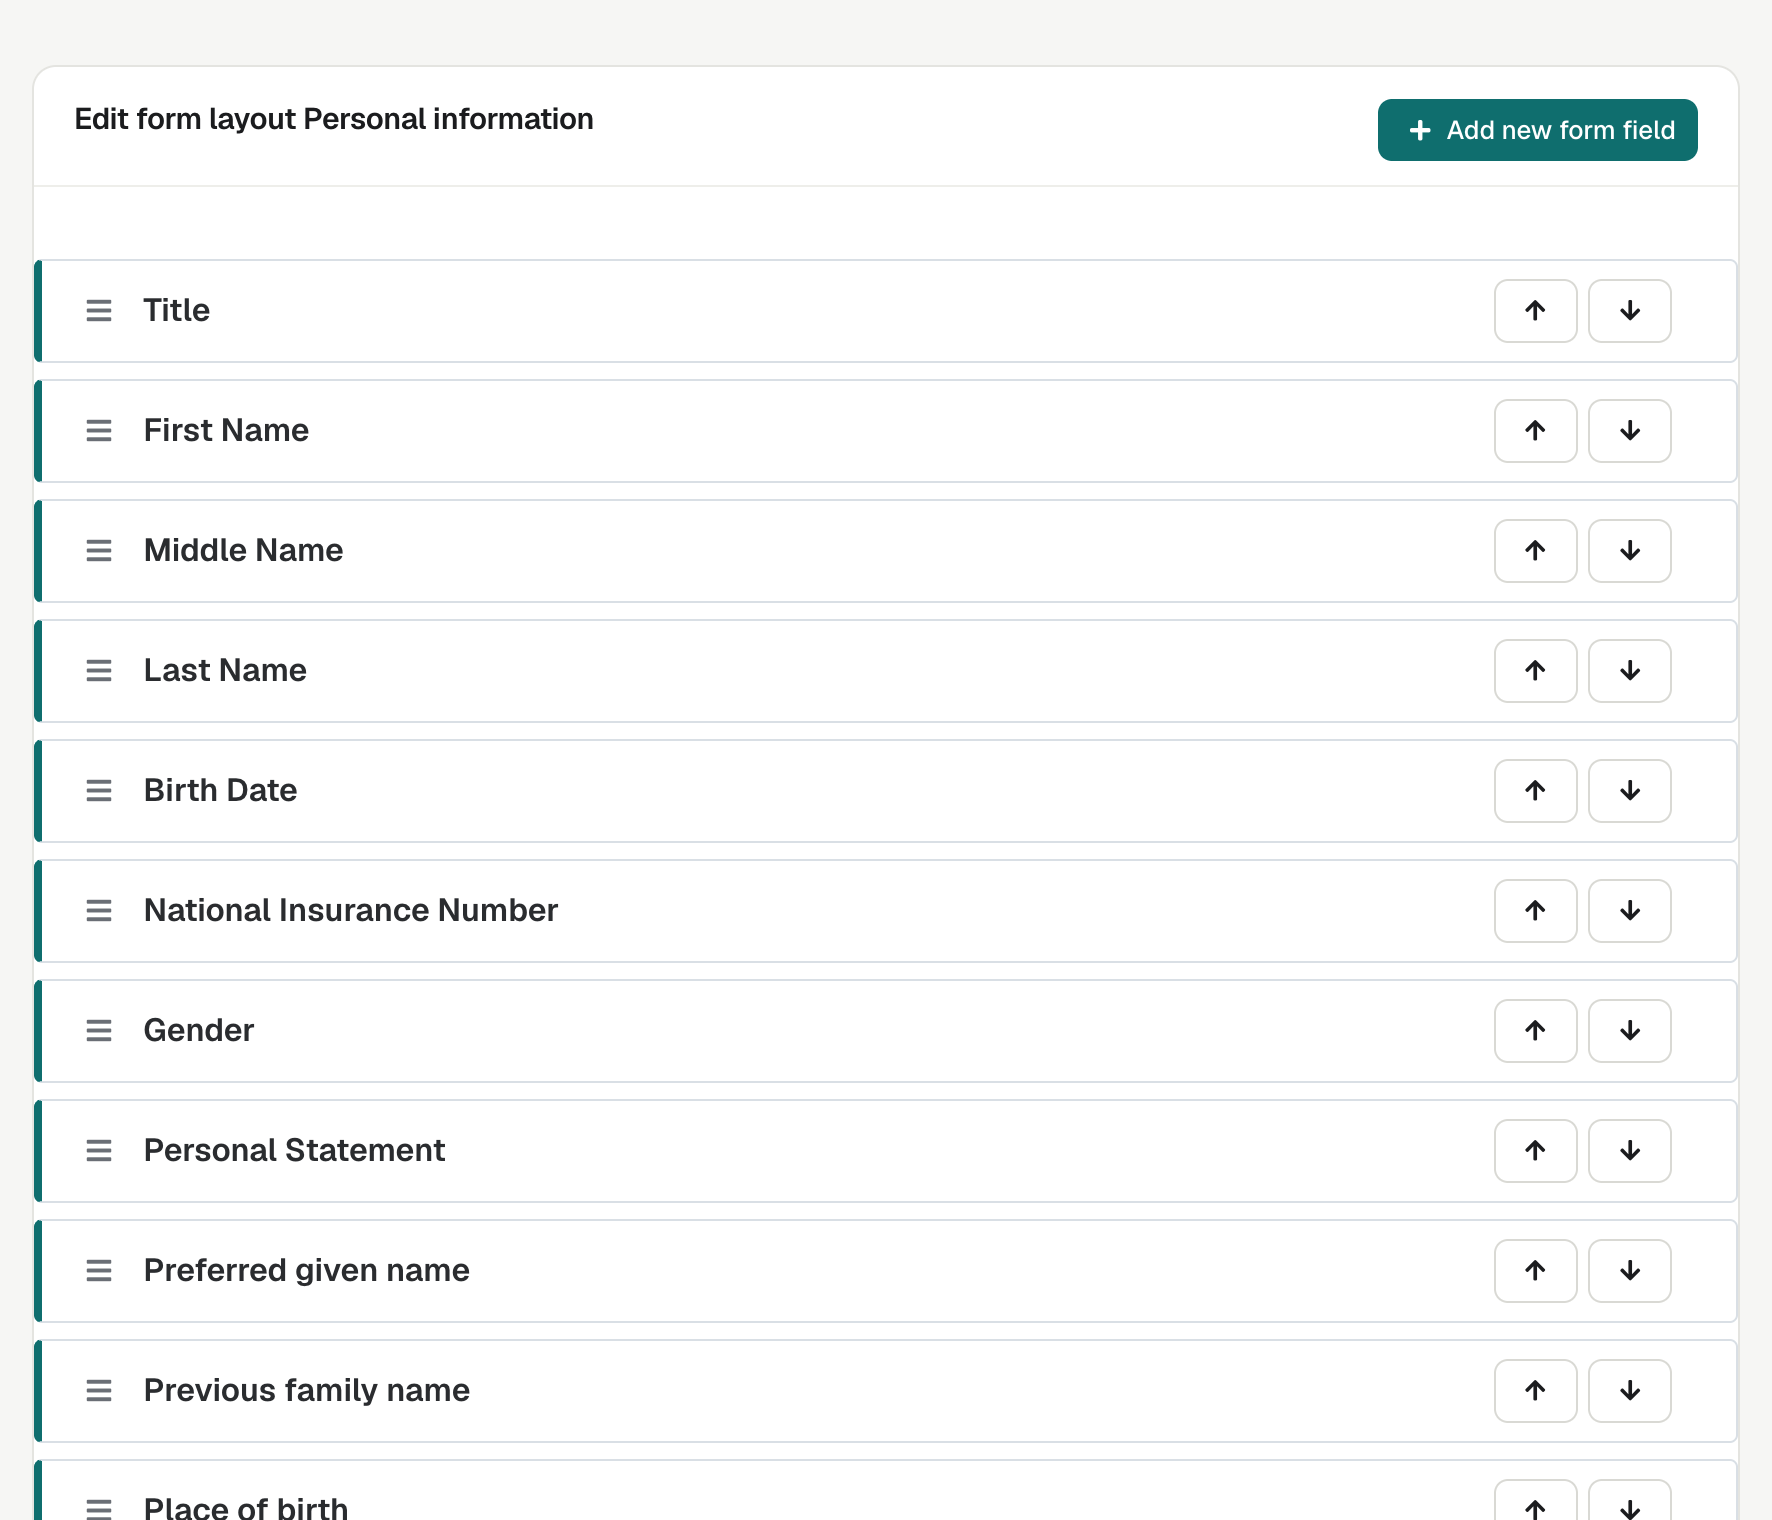Move Previous family name field up
The height and width of the screenshot is (1520, 1772).
(x=1535, y=1391)
